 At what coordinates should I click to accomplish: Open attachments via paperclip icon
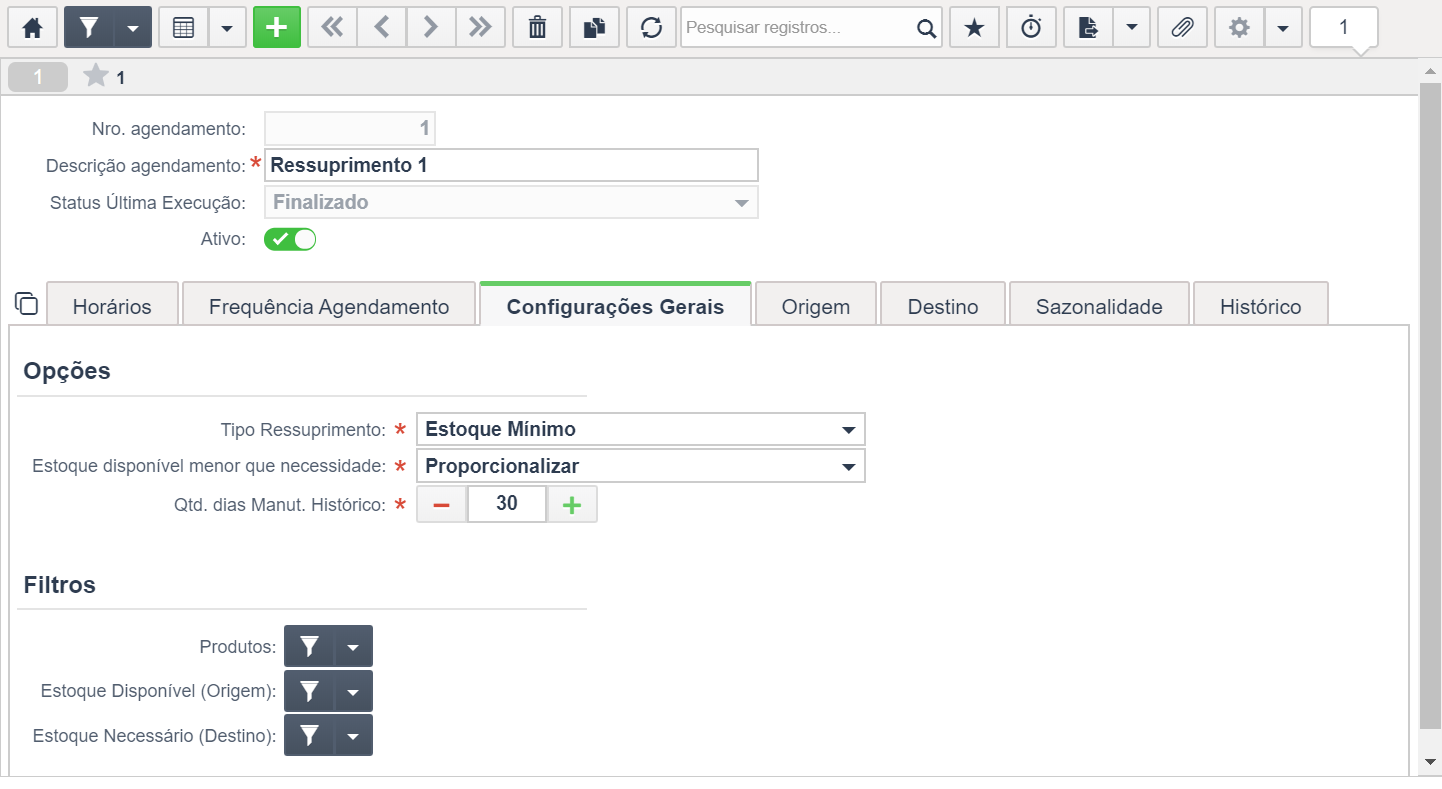click(1183, 28)
